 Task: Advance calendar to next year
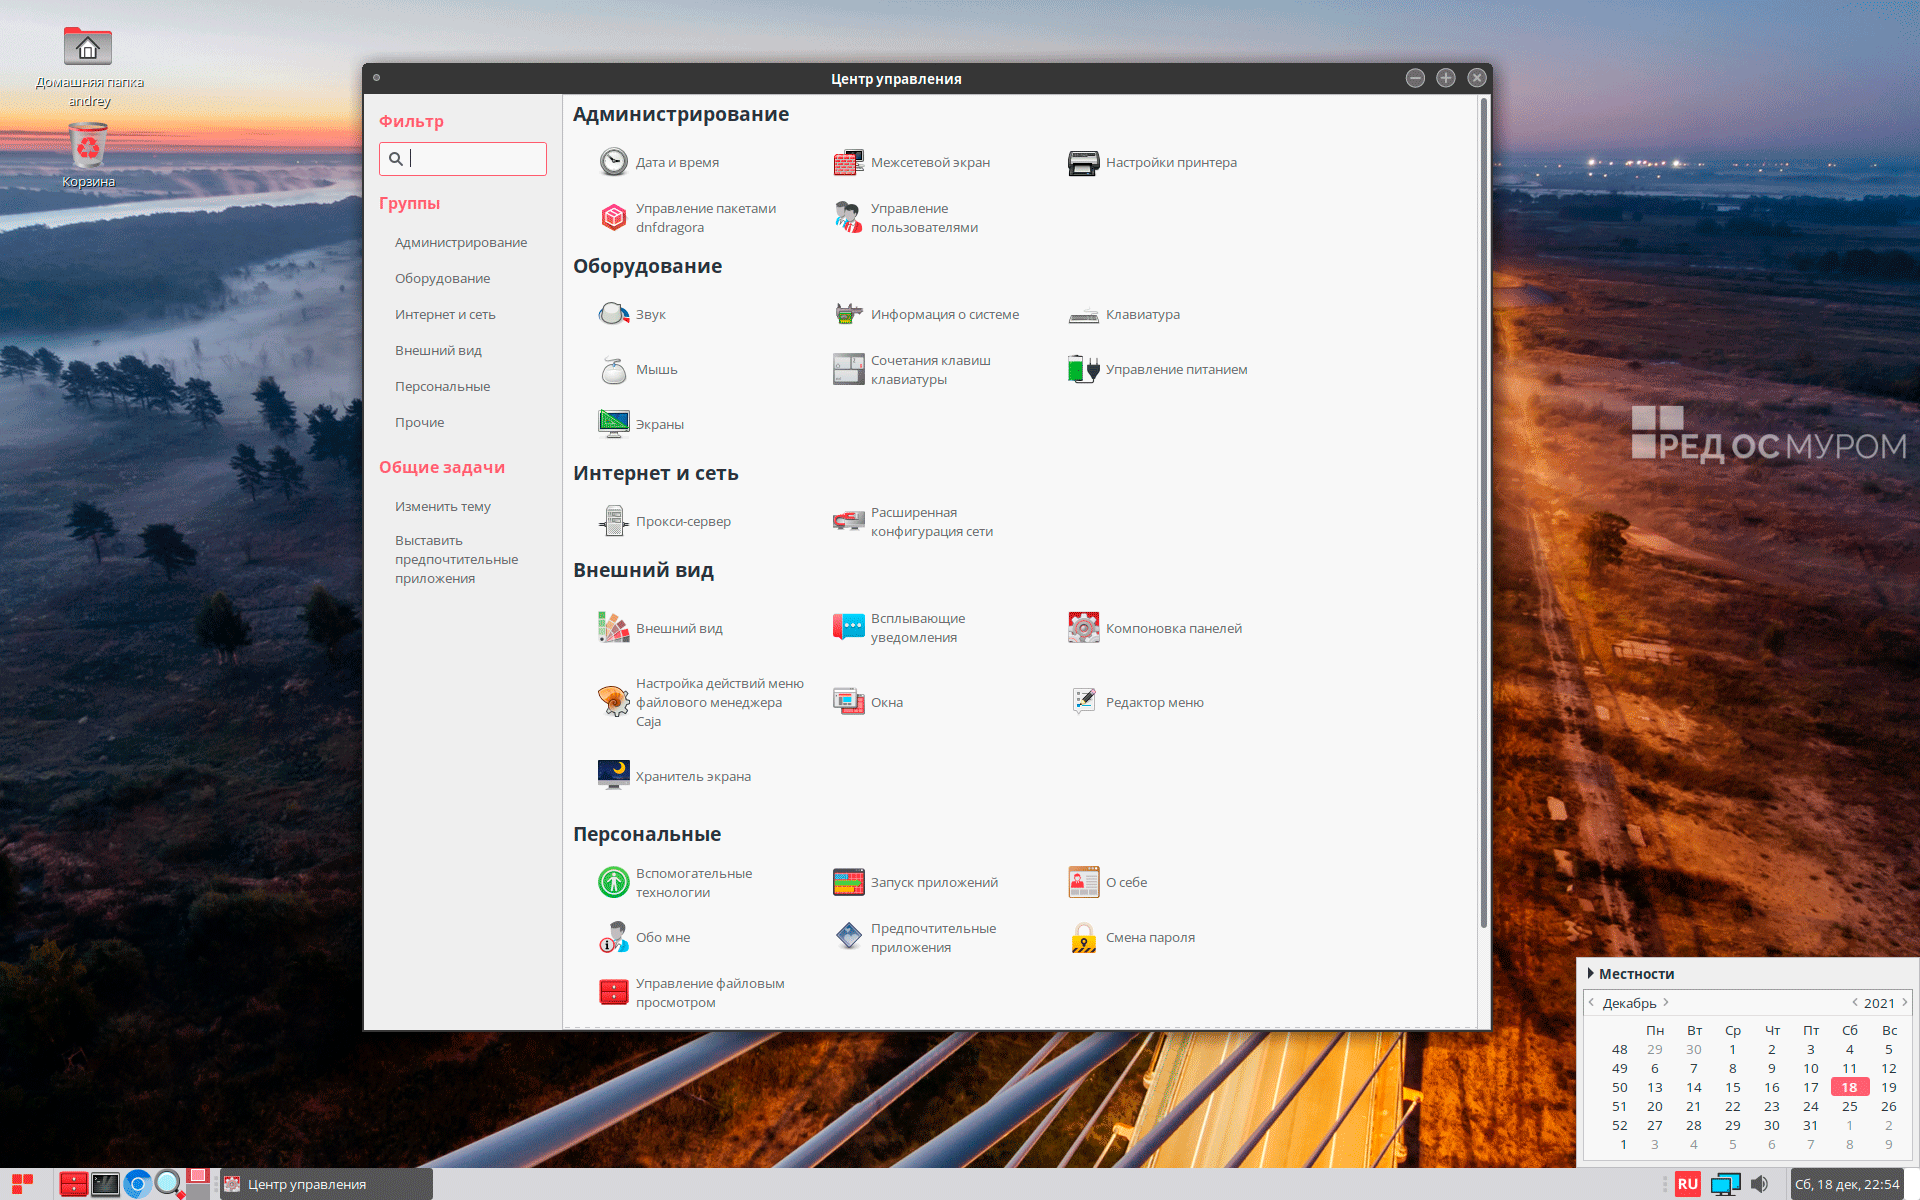(1905, 1002)
